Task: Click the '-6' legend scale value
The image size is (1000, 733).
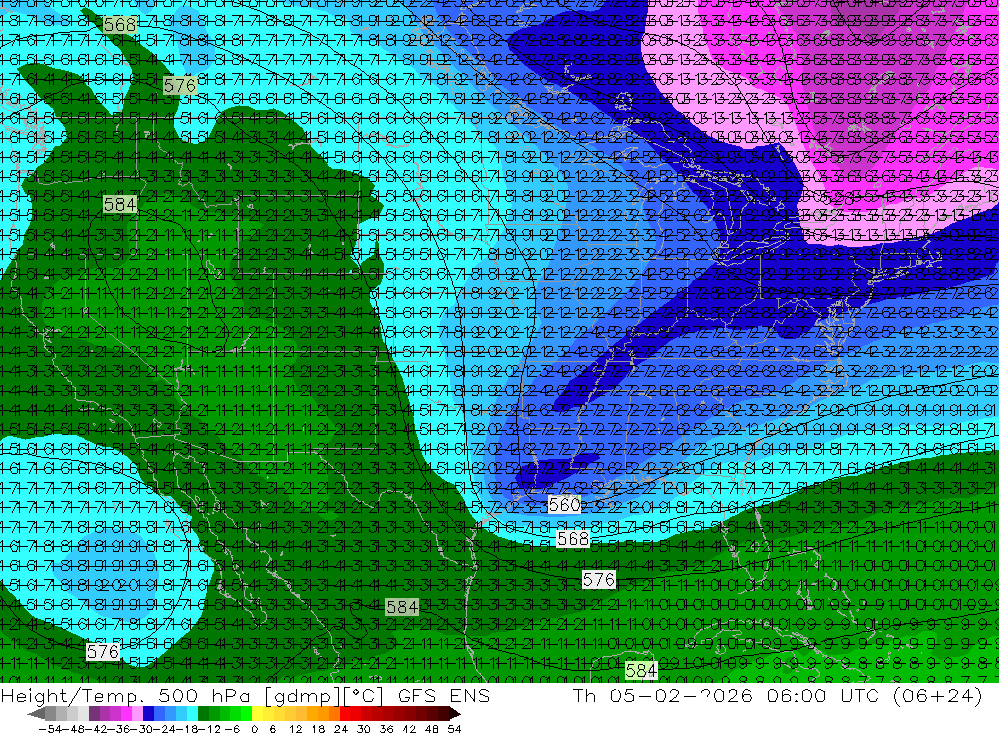Action: pos(232,729)
